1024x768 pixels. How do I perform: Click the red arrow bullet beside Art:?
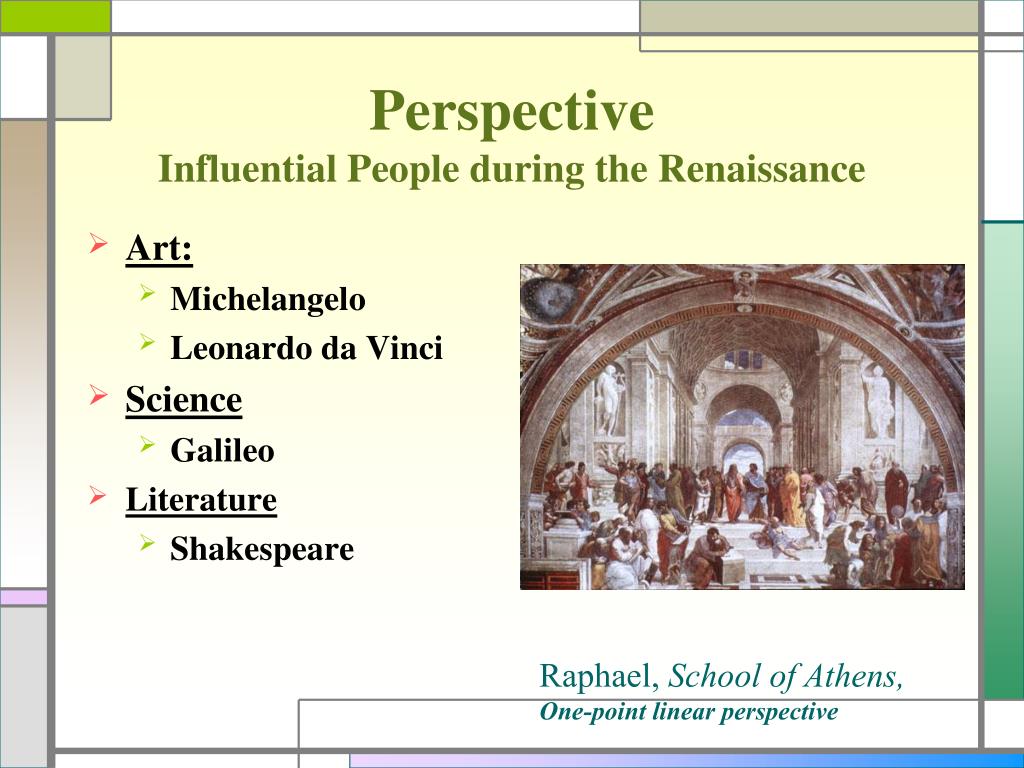(98, 244)
